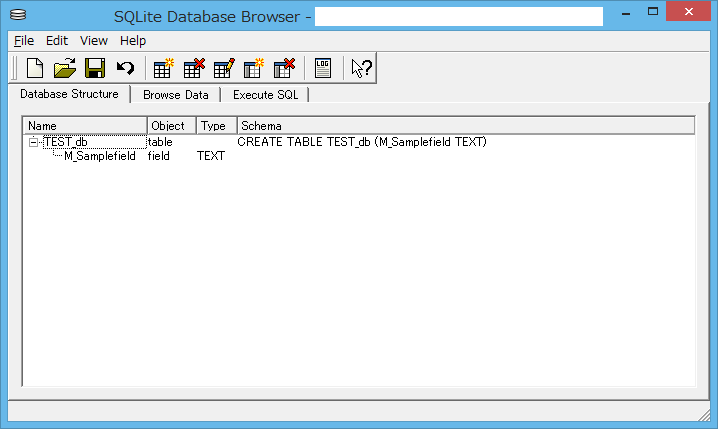Click the toolbar drag handle grip
718x429 pixels.
coord(14,68)
